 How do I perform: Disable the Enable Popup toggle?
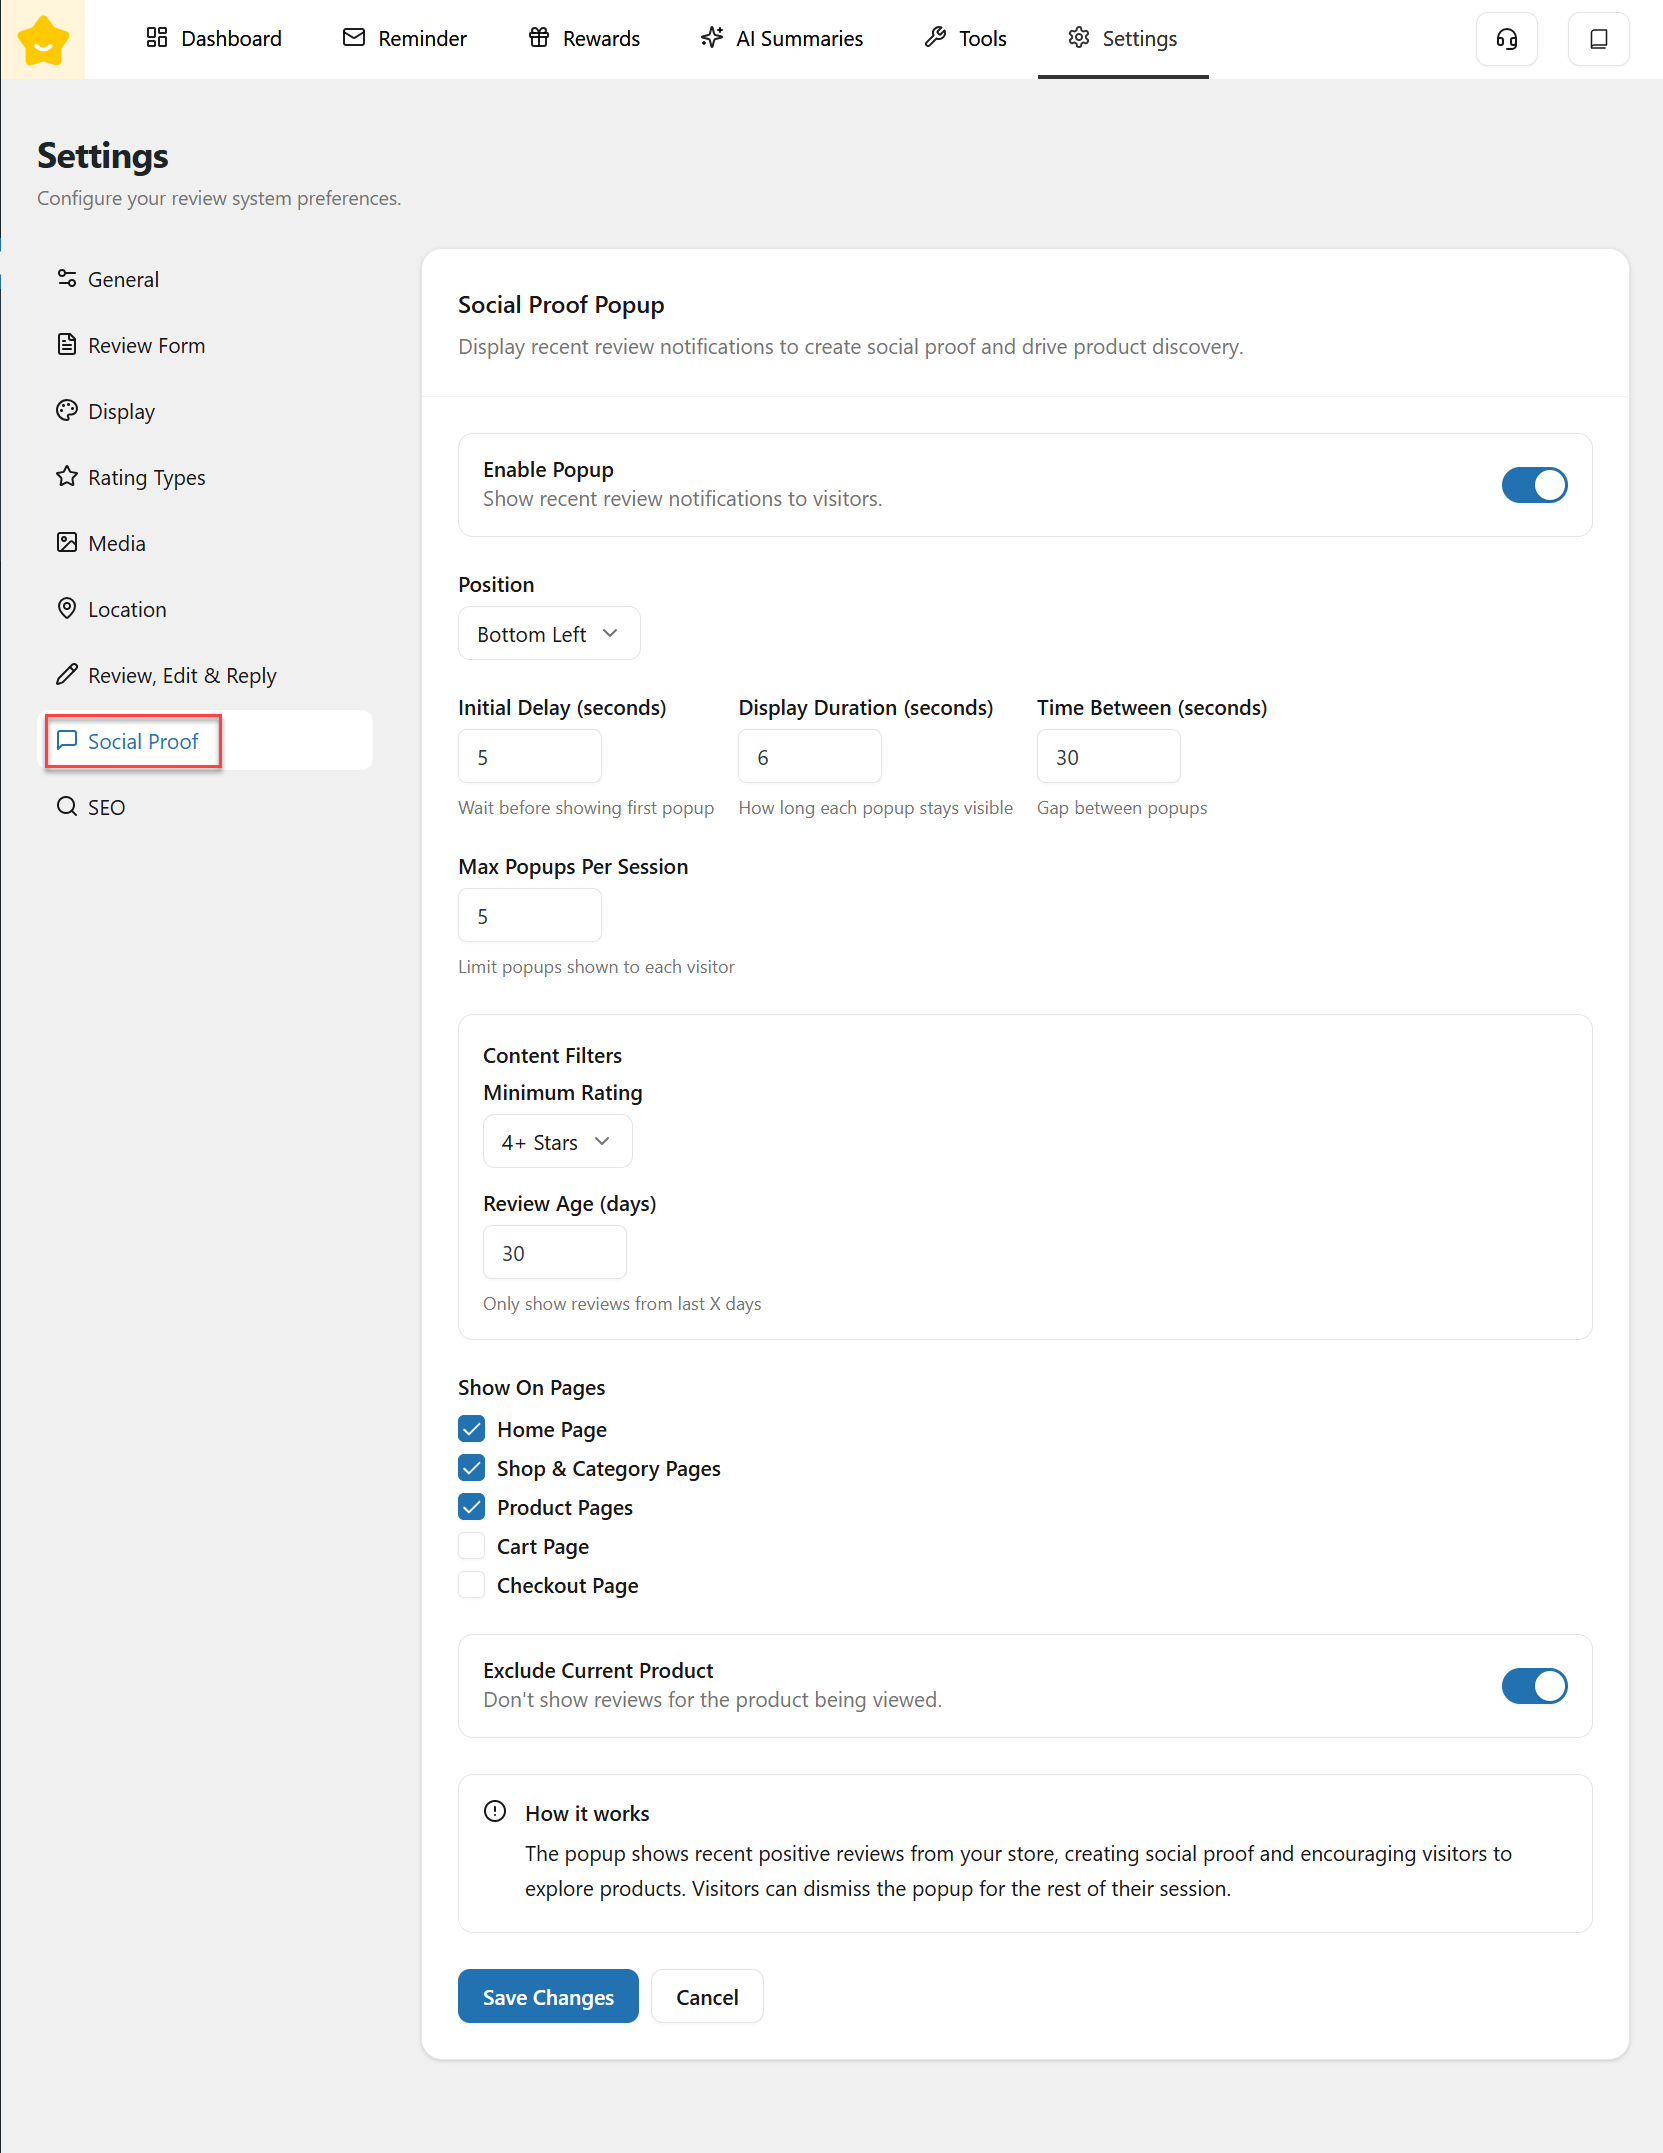[1534, 485]
